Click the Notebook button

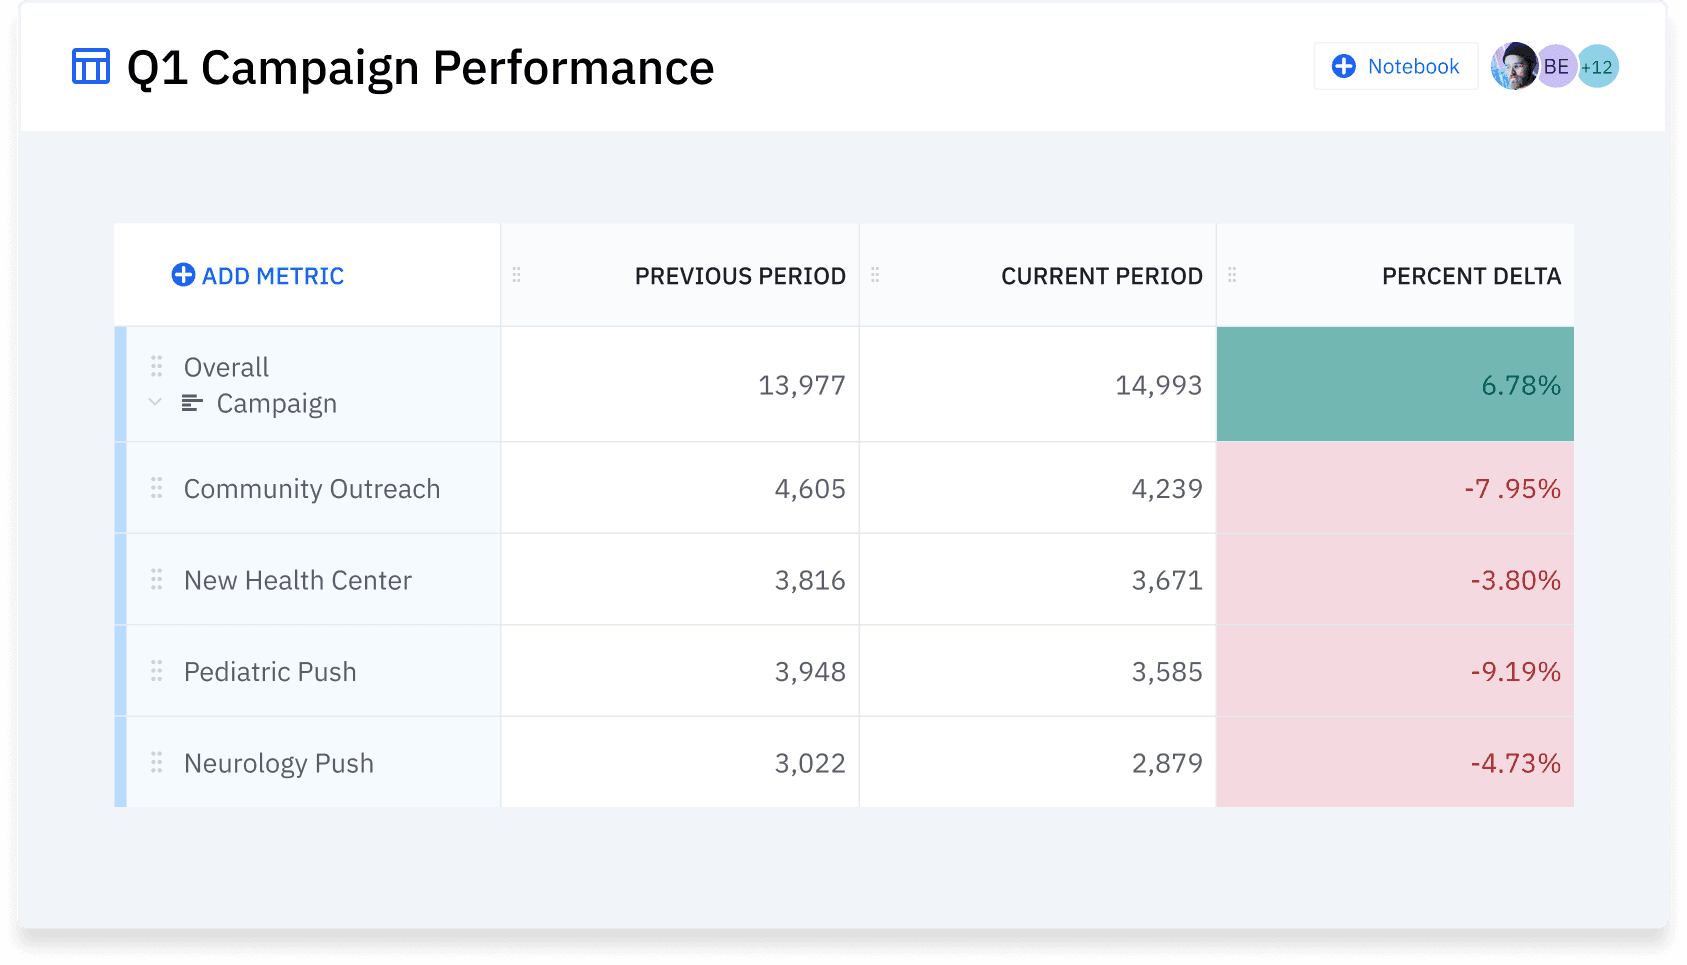click(1396, 66)
